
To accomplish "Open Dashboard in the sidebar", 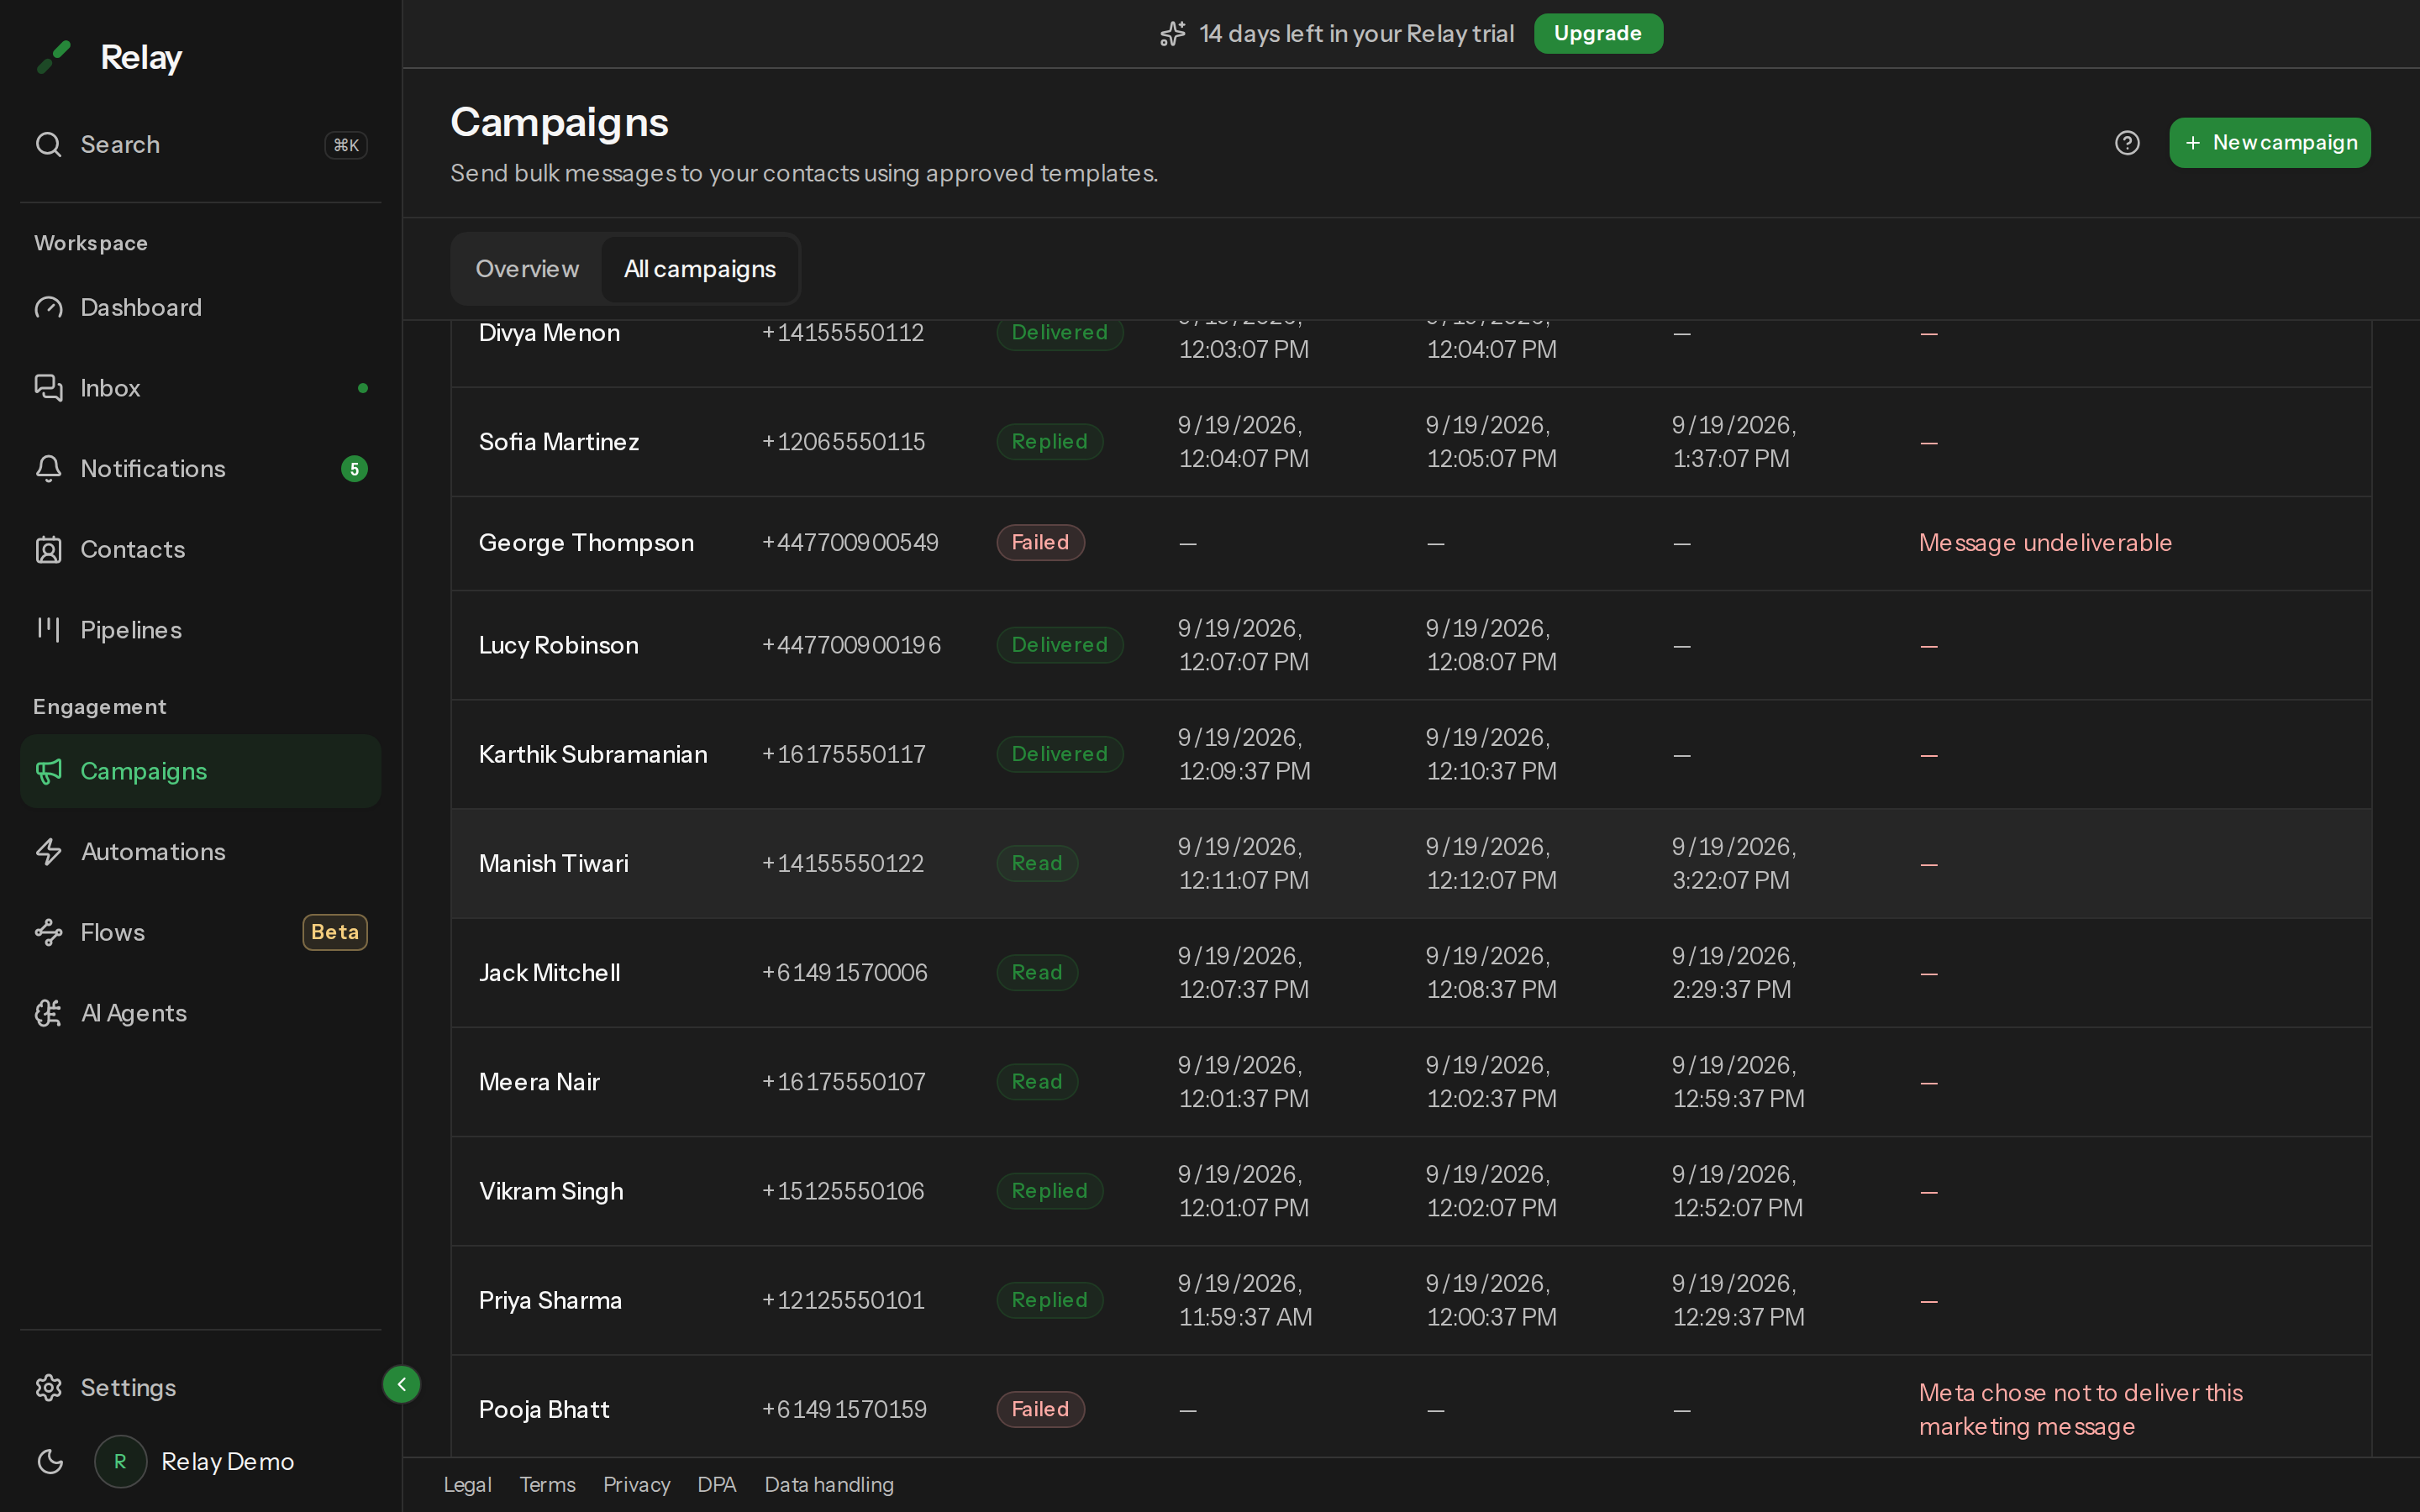I will 200,307.
